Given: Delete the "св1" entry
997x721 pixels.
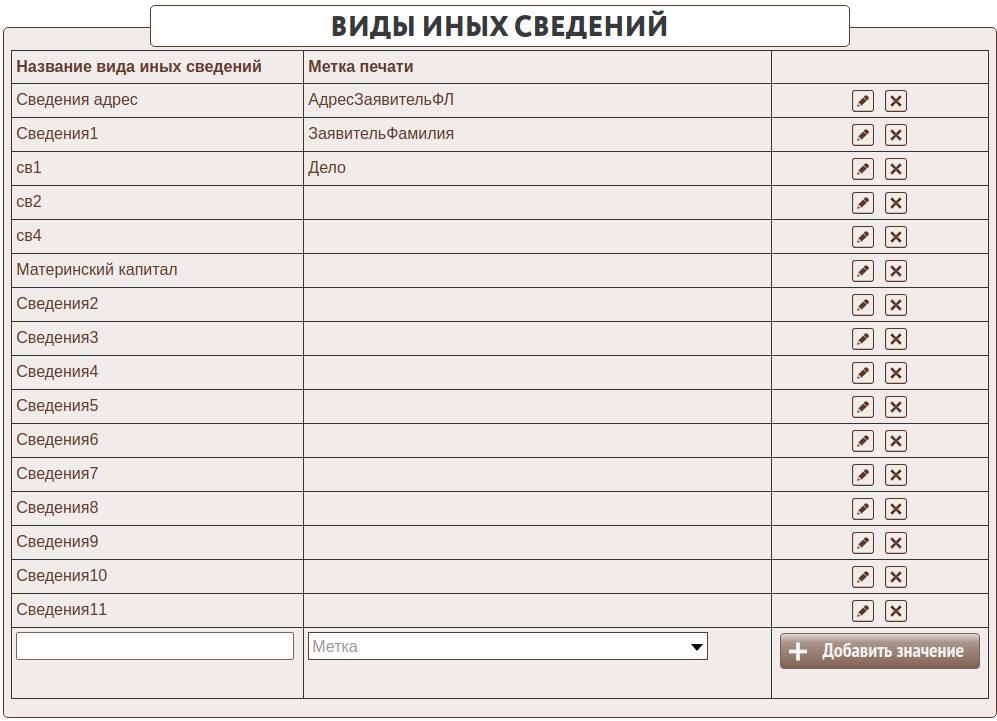Looking at the screenshot, I should tap(896, 169).
